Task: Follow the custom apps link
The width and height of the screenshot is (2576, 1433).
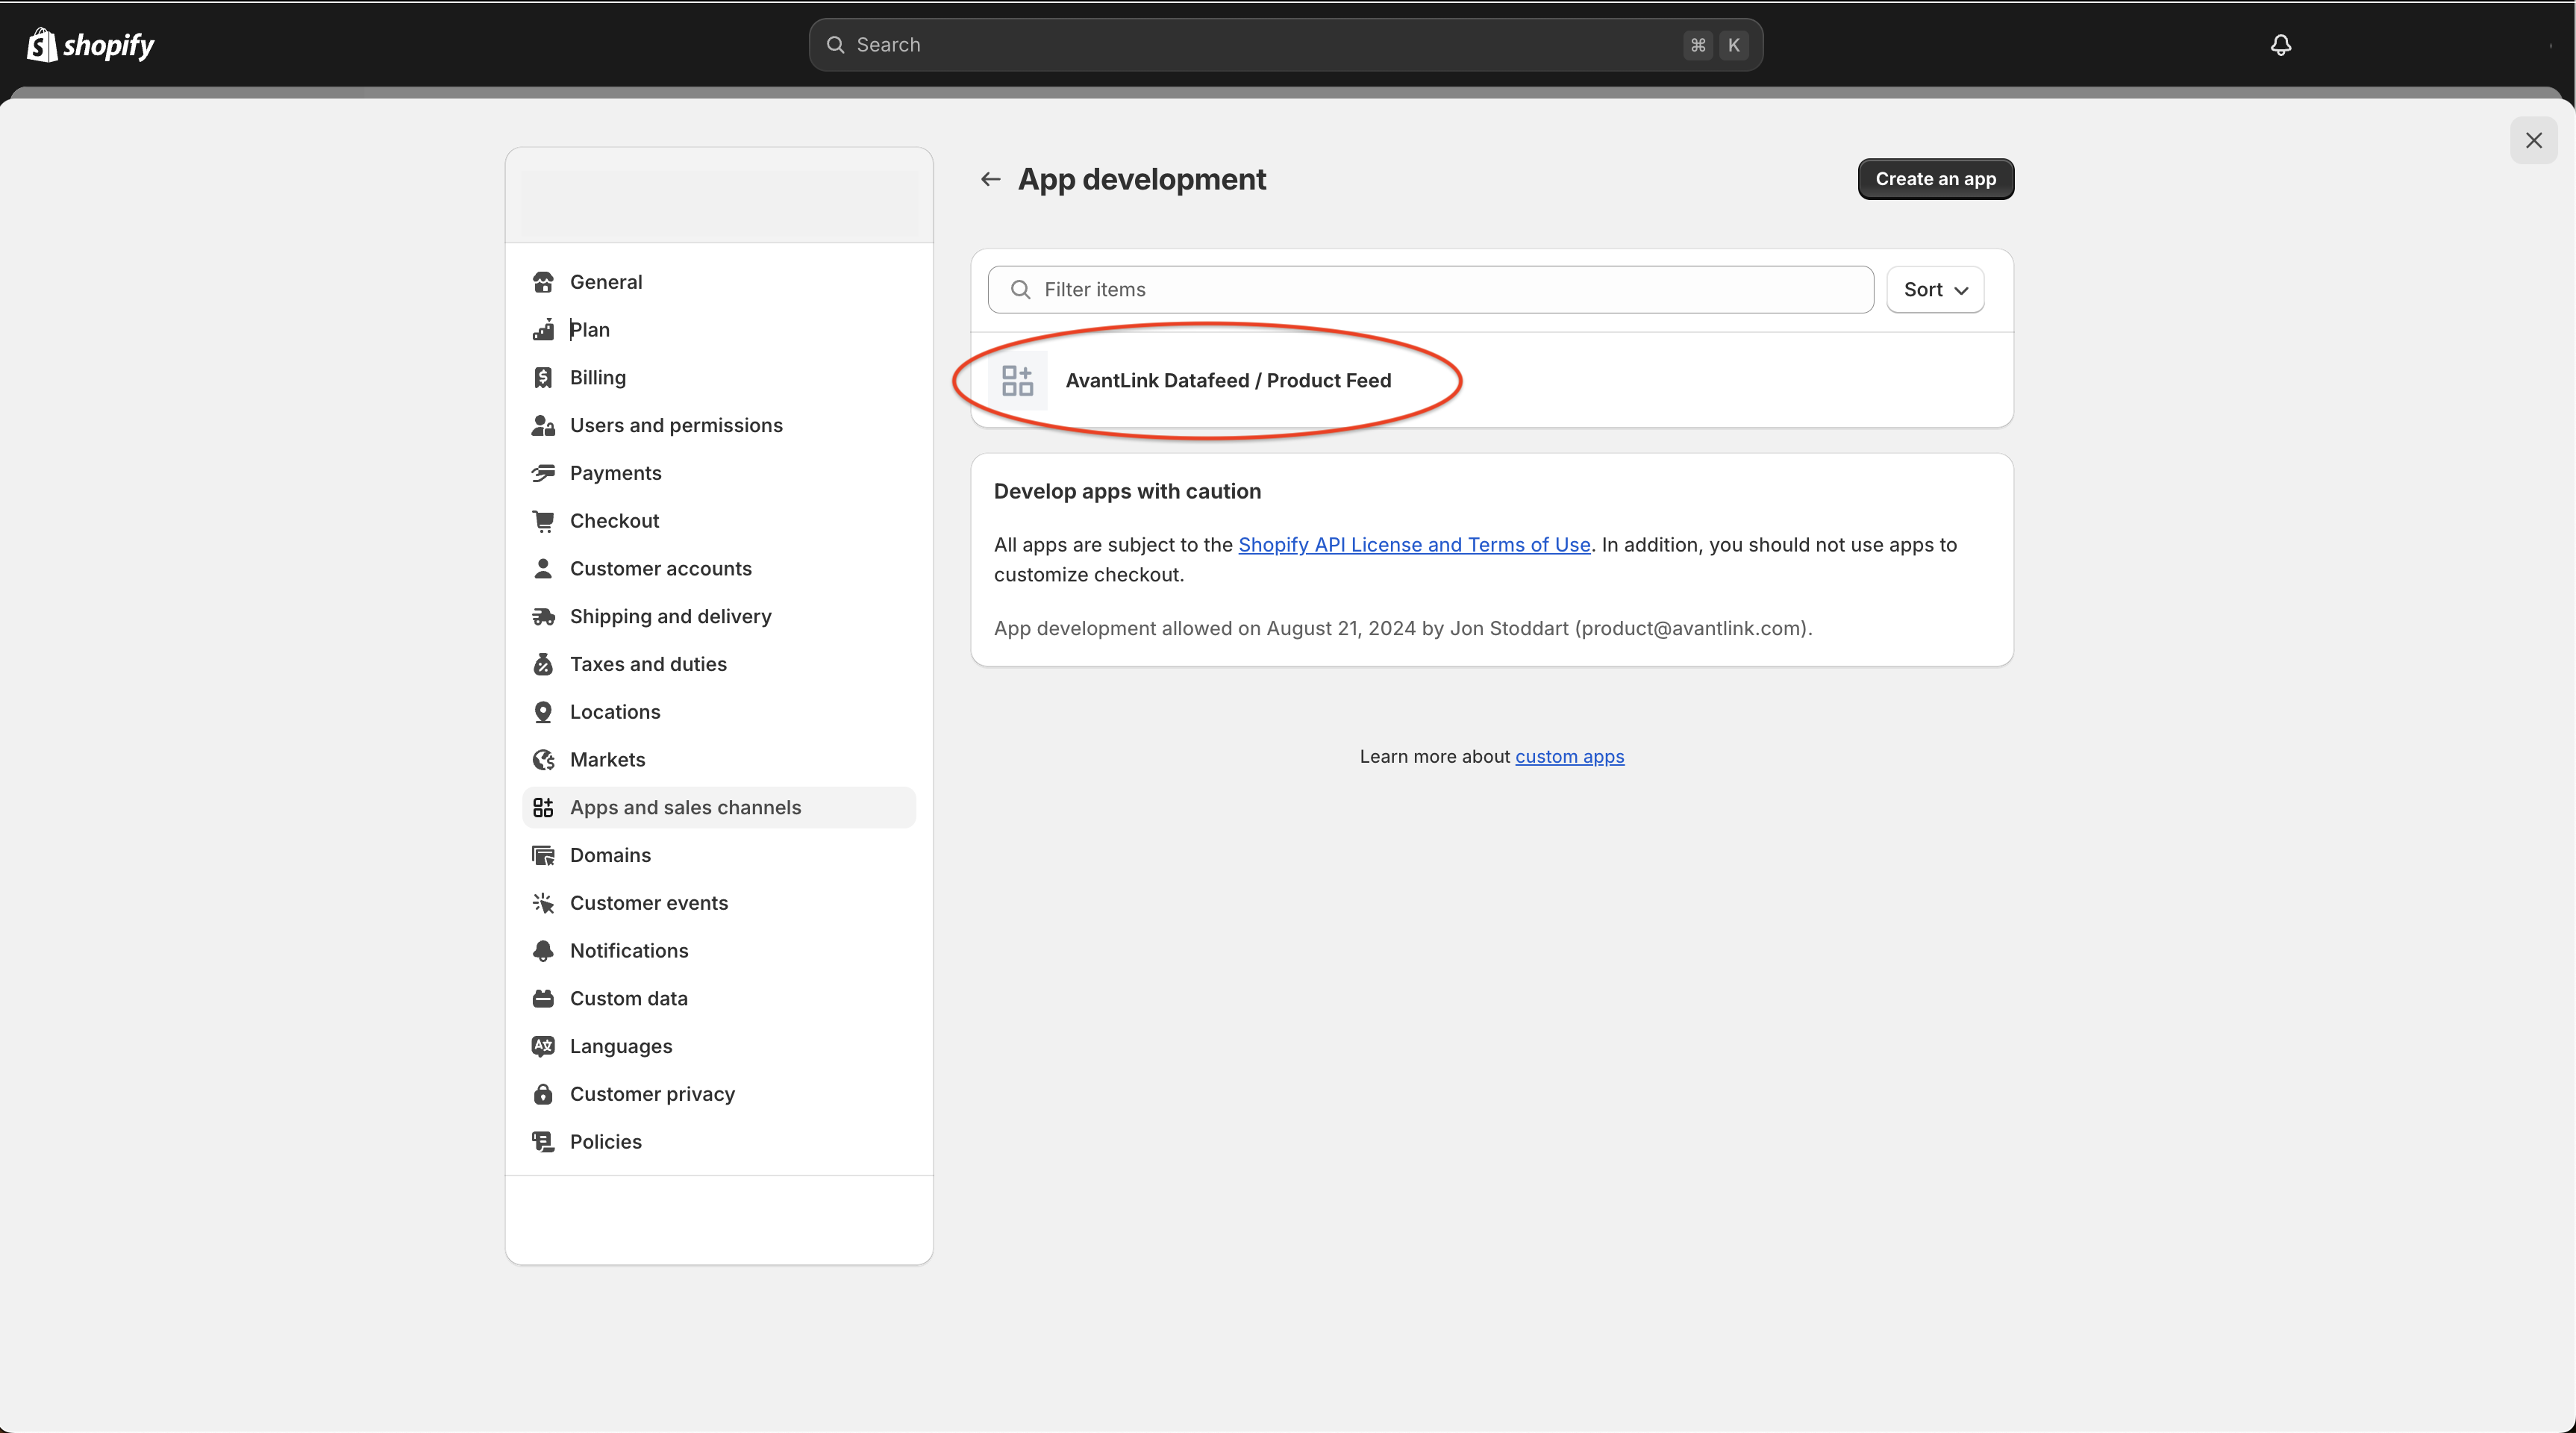Action: [1569, 757]
